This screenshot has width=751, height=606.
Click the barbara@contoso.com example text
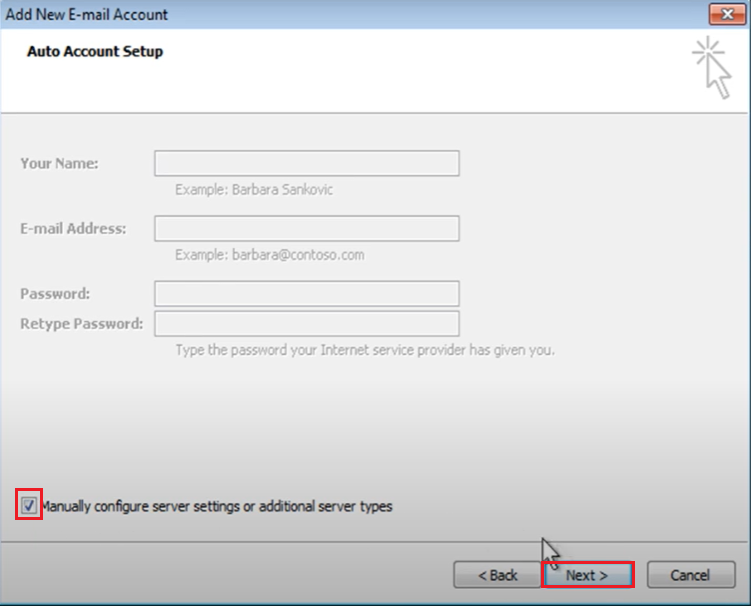270,255
